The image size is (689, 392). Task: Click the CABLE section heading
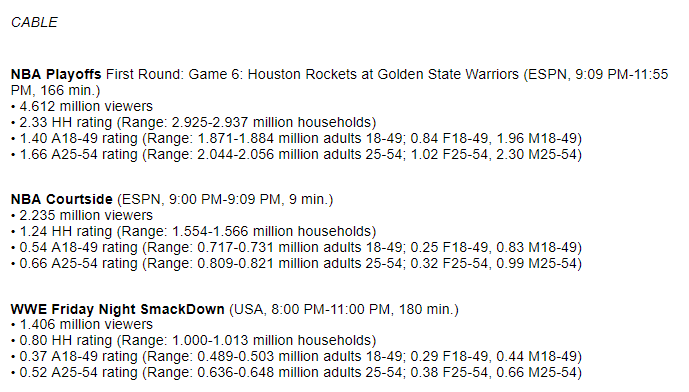pos(34,22)
